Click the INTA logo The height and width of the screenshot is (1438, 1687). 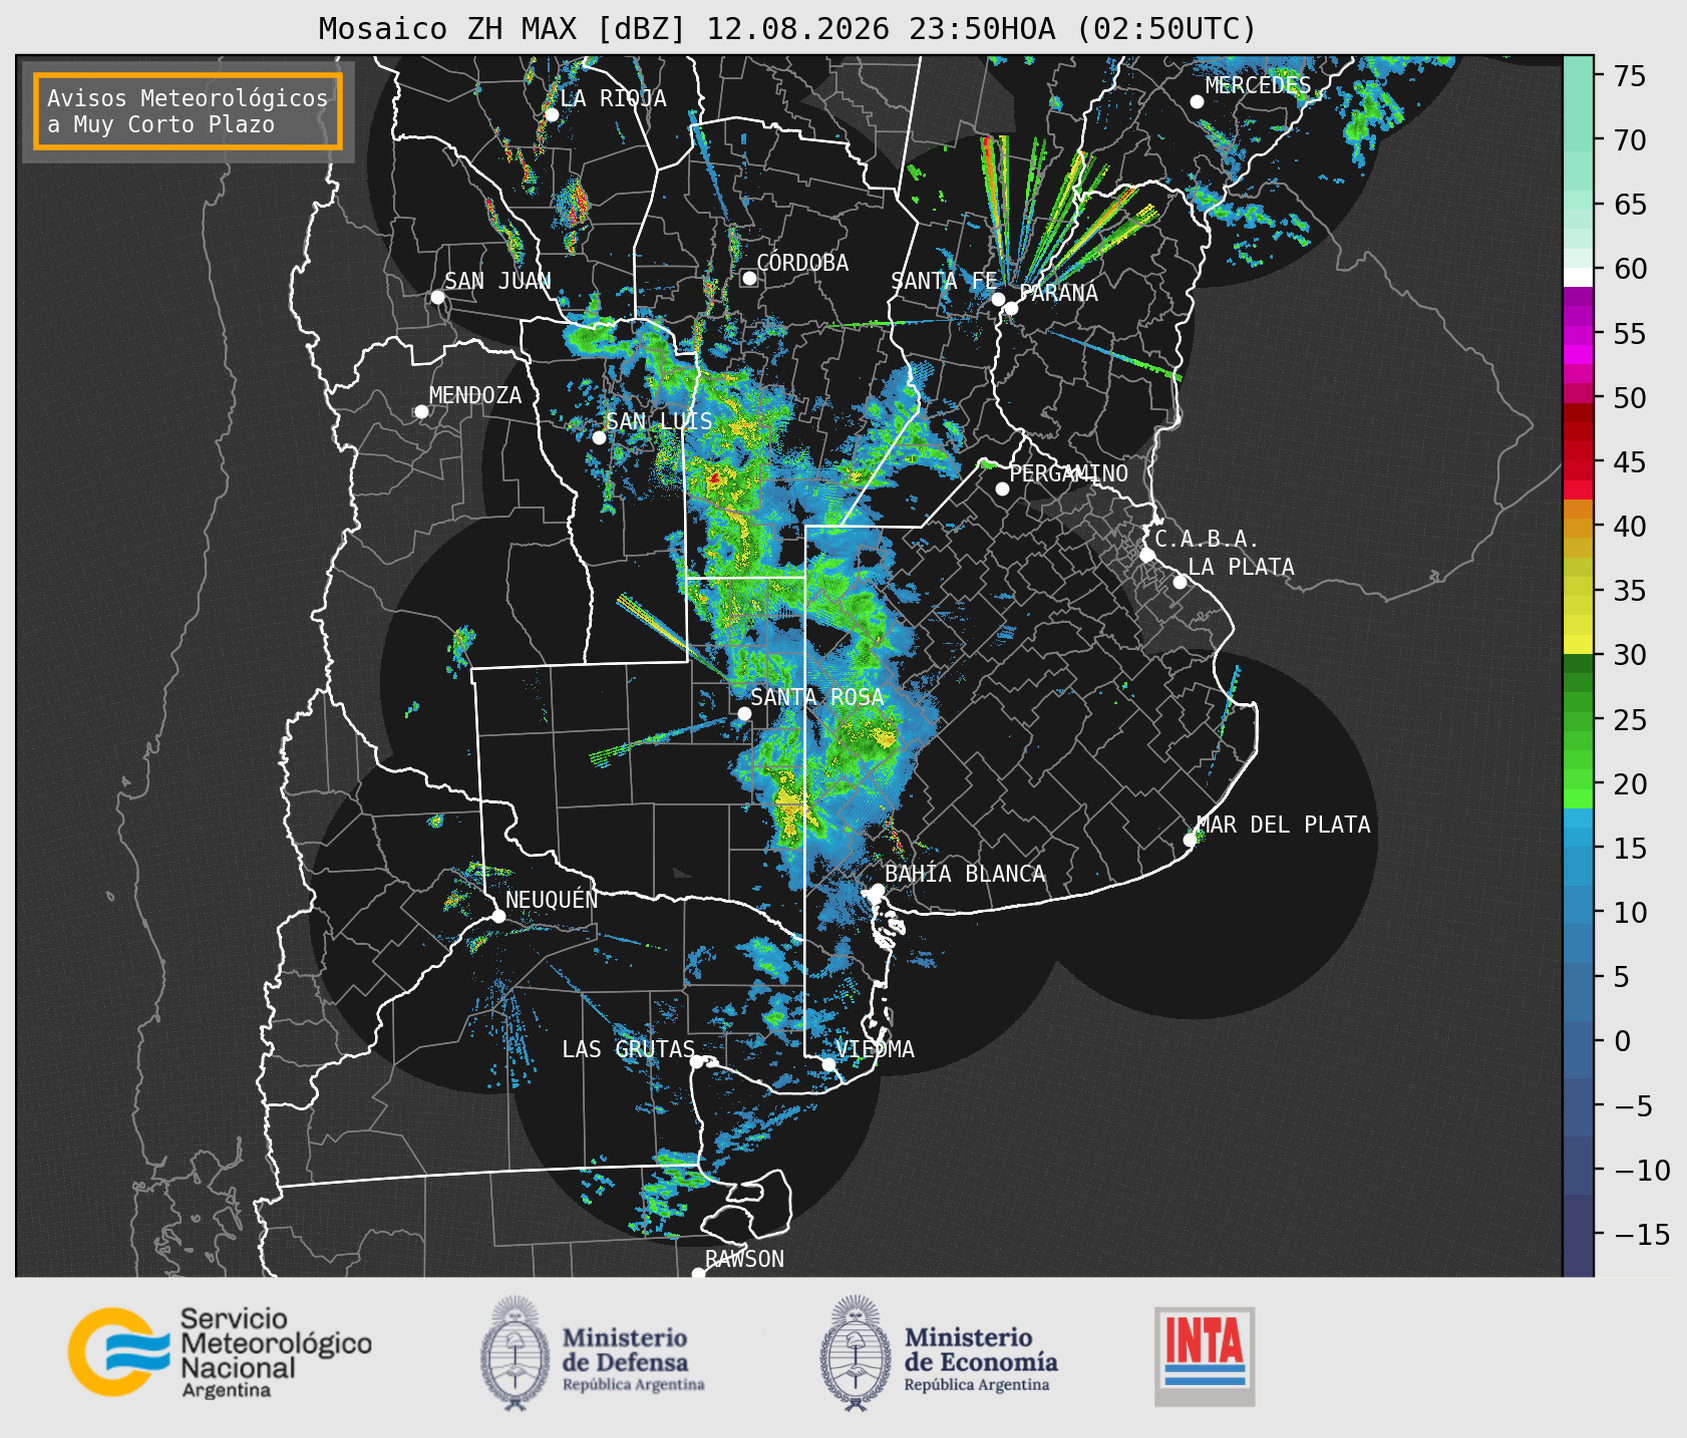pos(1205,1356)
